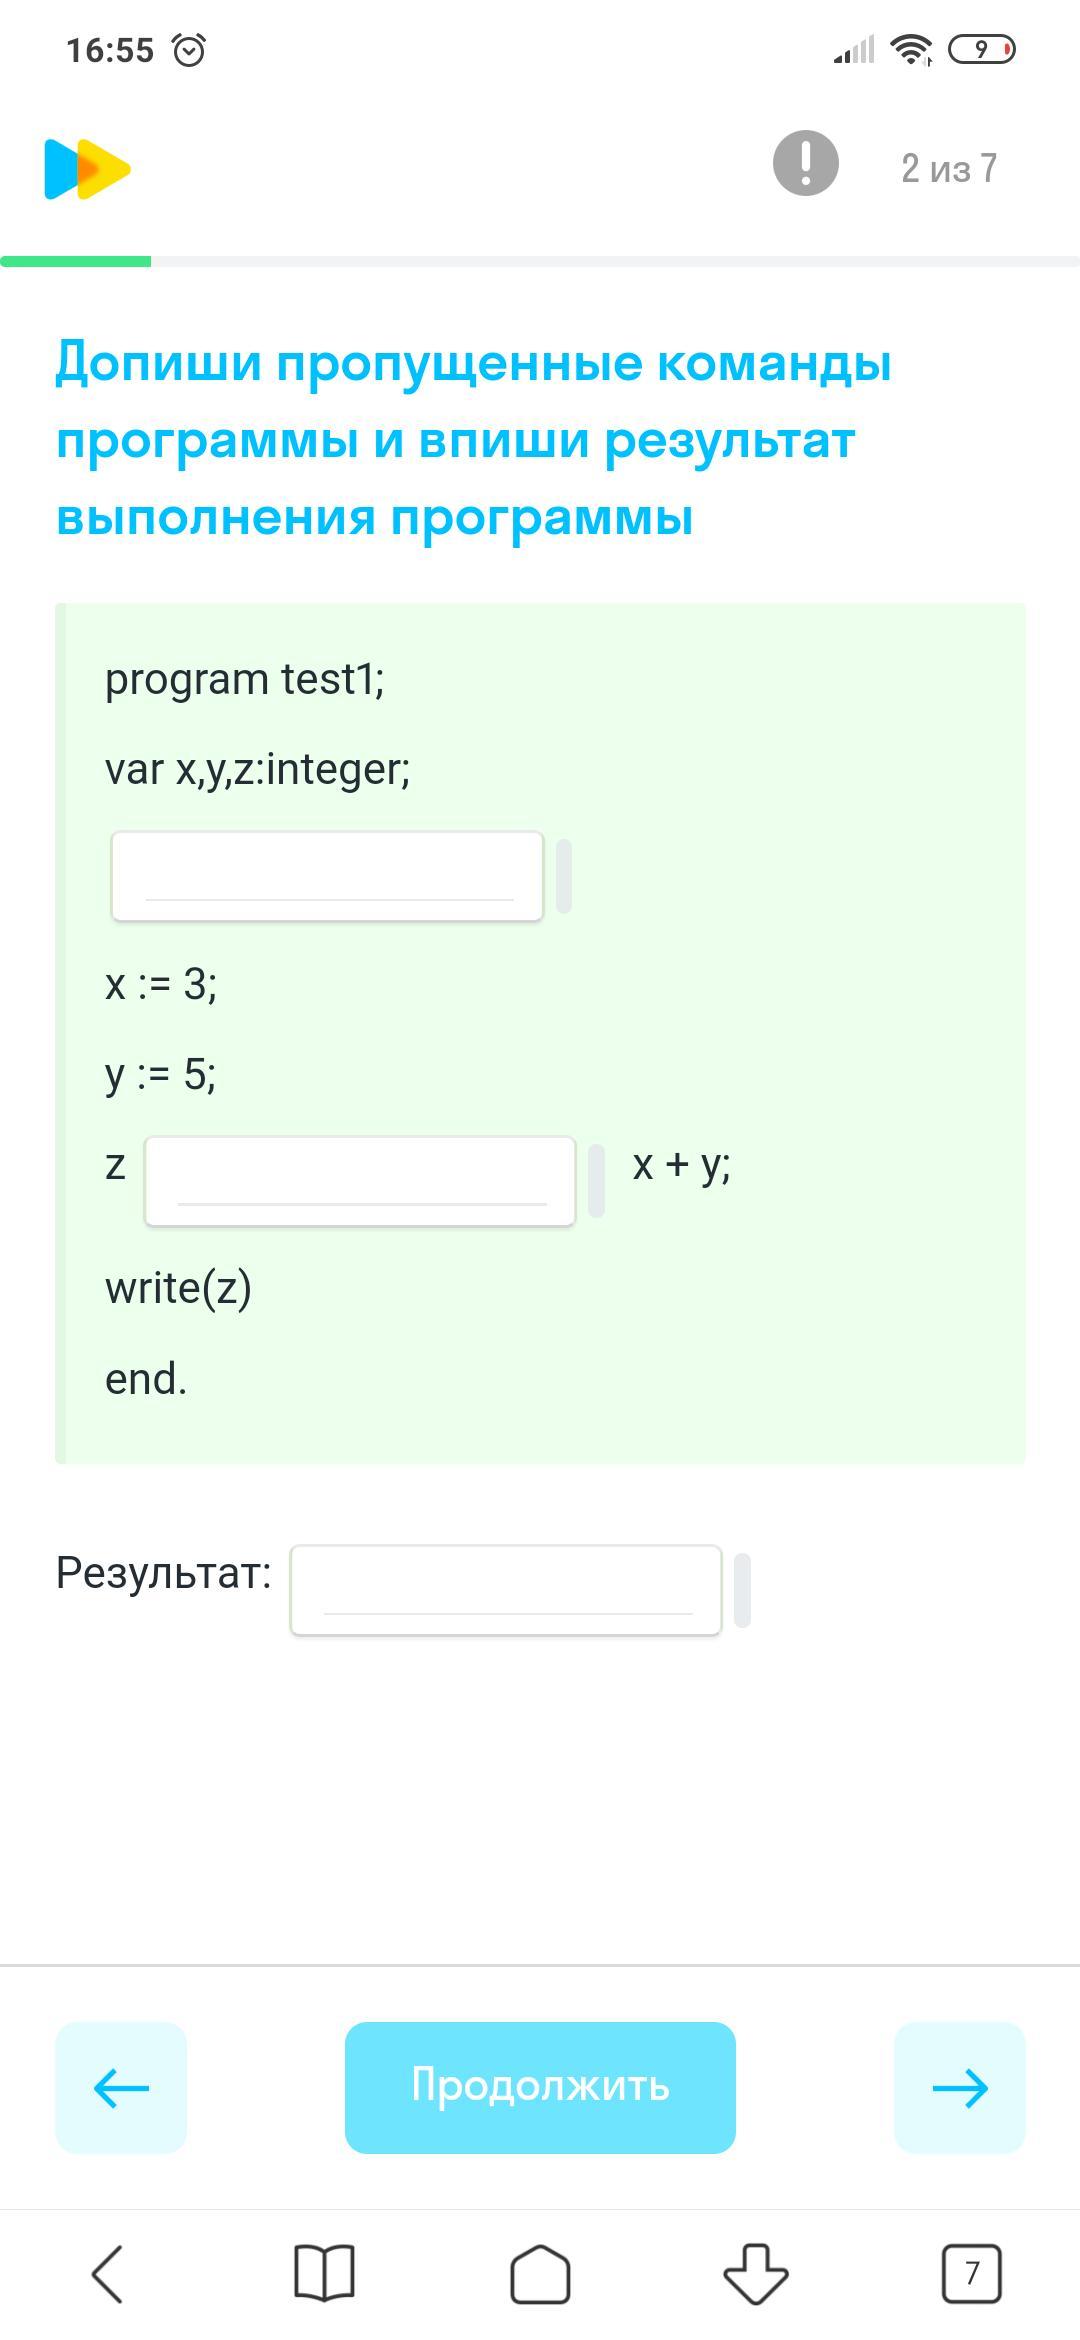Open the downloads arrow icon
Viewport: 1080px width, 2340px height.
(756, 2273)
